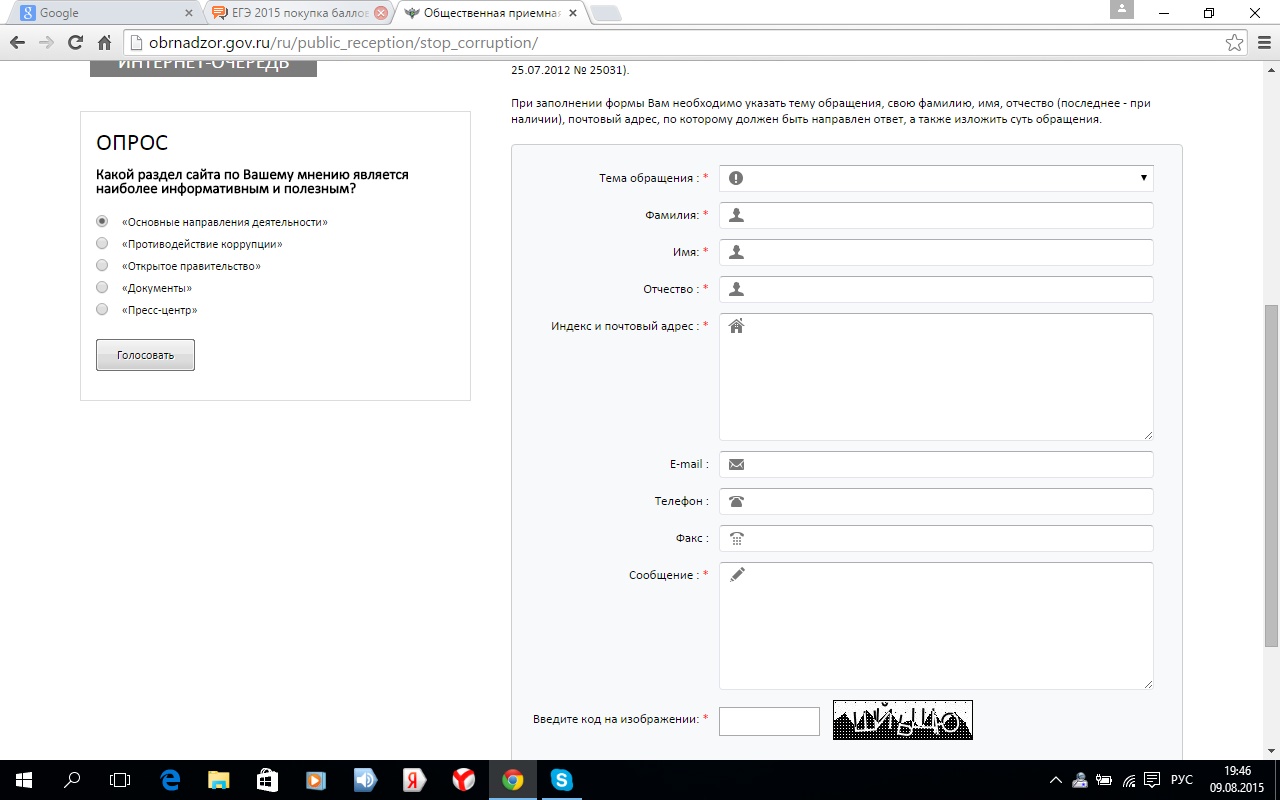Focus the captcha code input box

point(769,721)
